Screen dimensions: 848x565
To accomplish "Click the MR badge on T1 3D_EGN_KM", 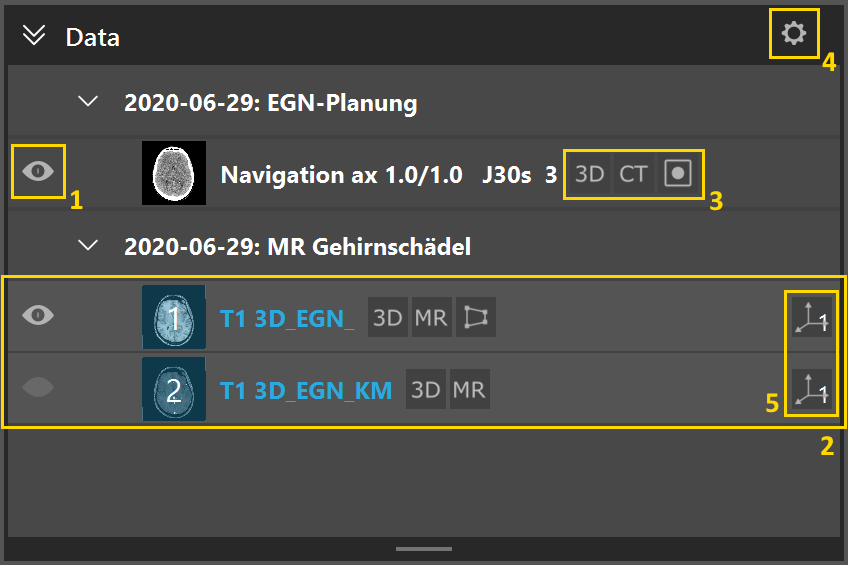I will 468,389.
